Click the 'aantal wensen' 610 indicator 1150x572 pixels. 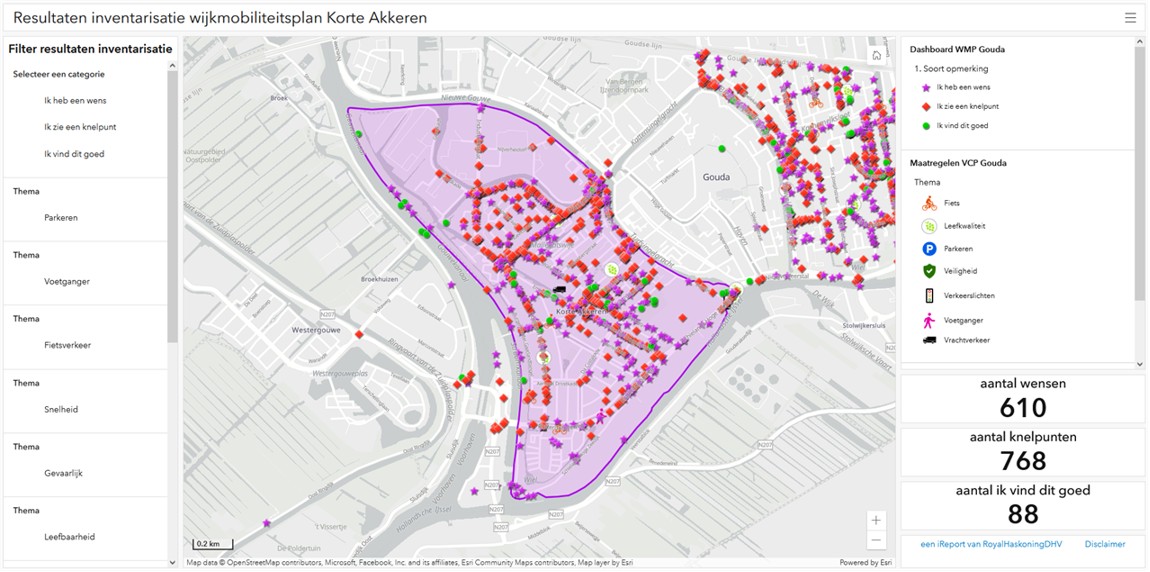(x=1022, y=399)
